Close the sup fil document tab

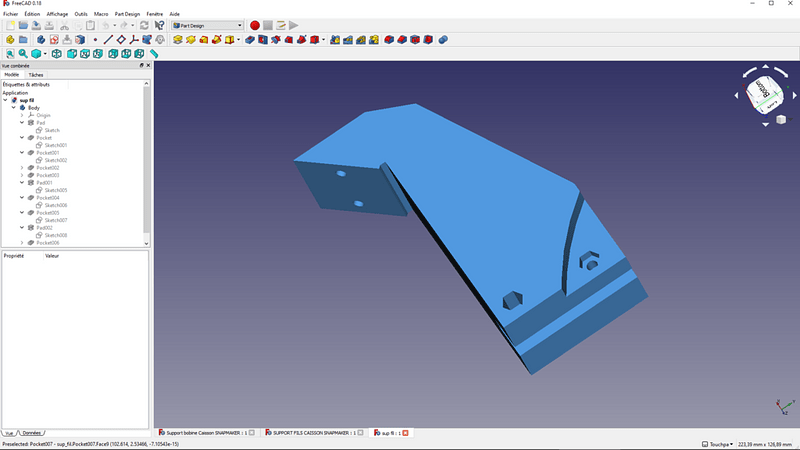pyautogui.click(x=406, y=433)
